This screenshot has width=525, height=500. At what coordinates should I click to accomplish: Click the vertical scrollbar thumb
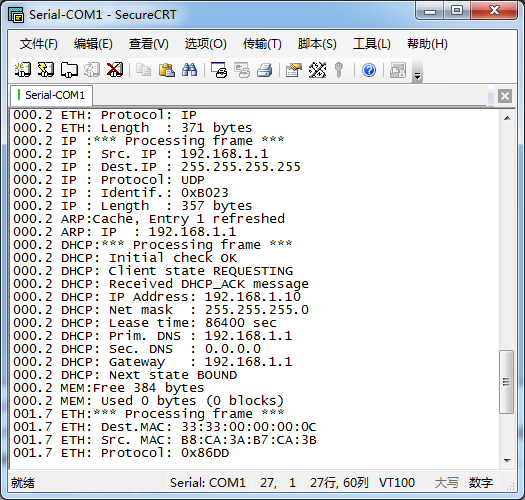pyautogui.click(x=506, y=382)
